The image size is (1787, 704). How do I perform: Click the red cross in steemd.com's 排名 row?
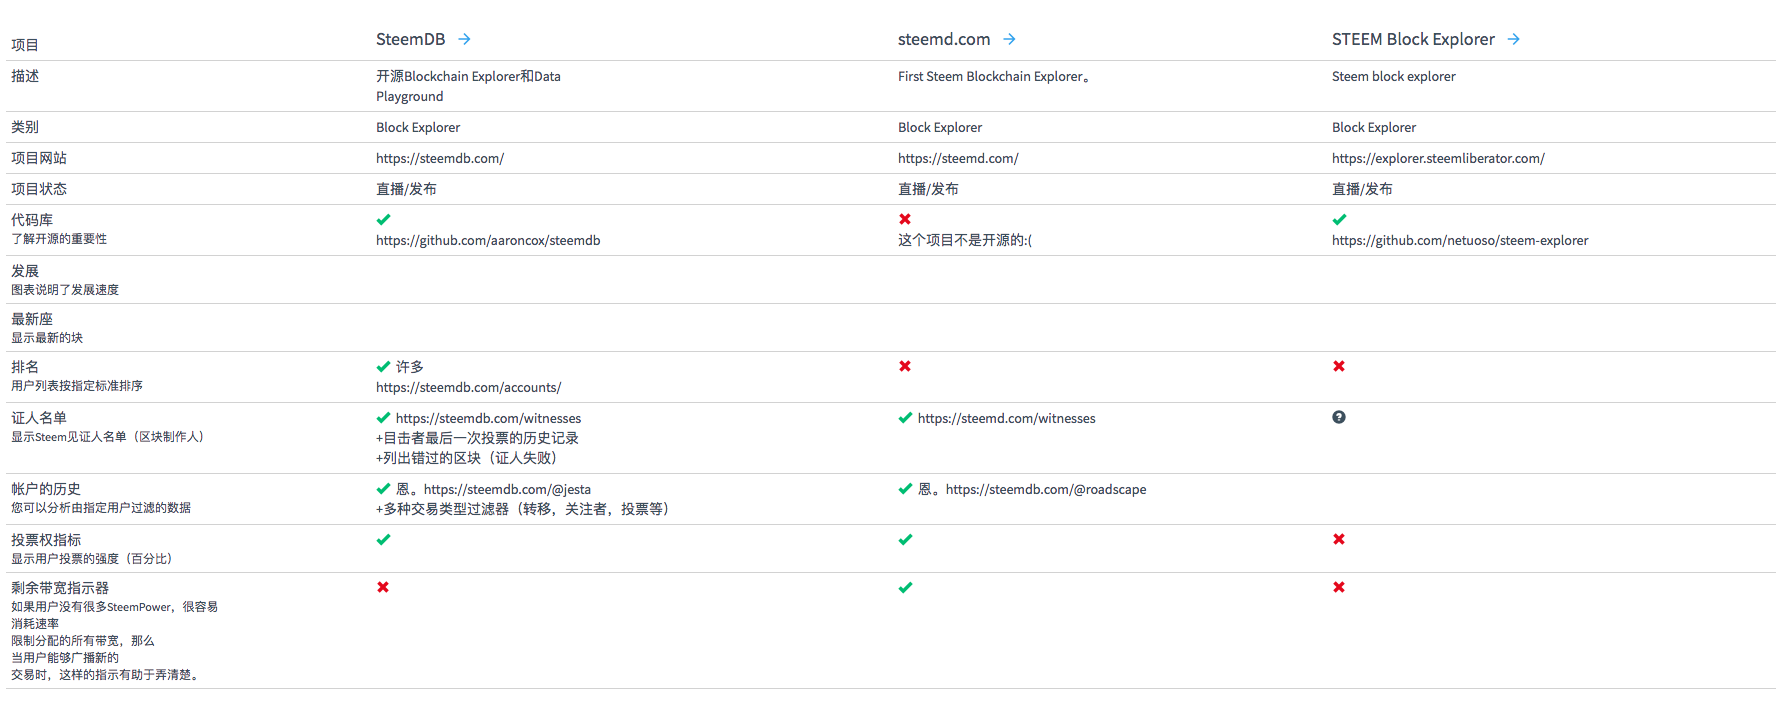tap(905, 366)
